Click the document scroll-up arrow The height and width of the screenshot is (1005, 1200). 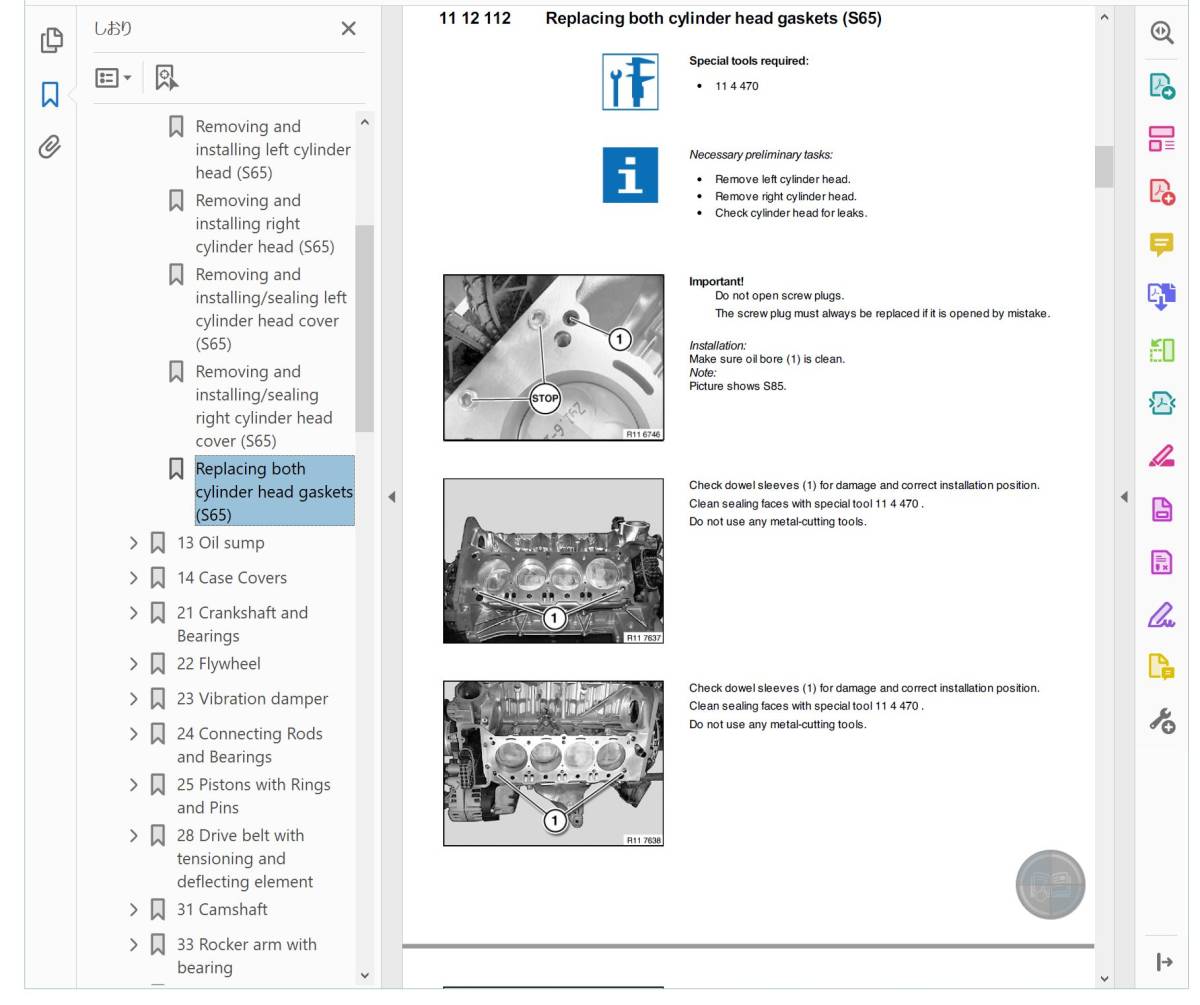(1104, 17)
